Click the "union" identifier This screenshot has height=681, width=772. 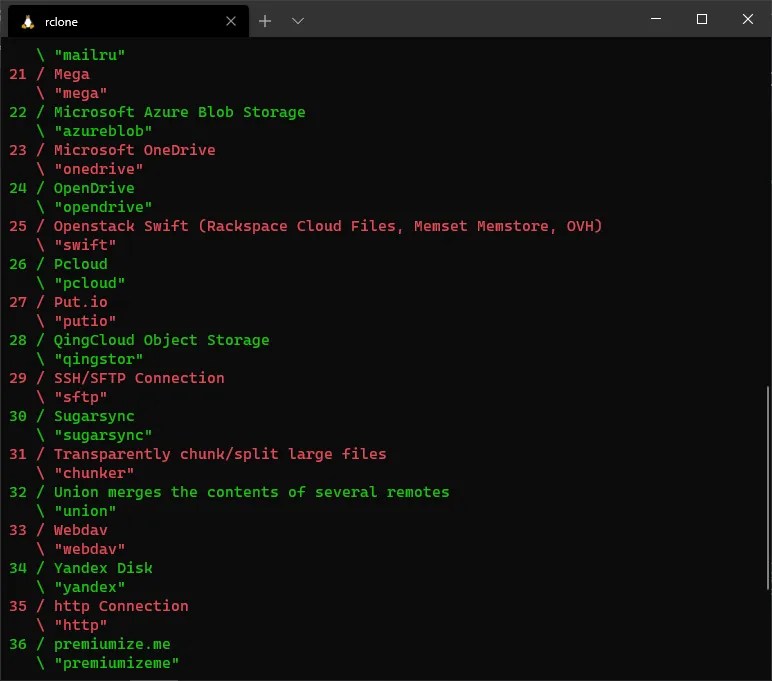85,511
